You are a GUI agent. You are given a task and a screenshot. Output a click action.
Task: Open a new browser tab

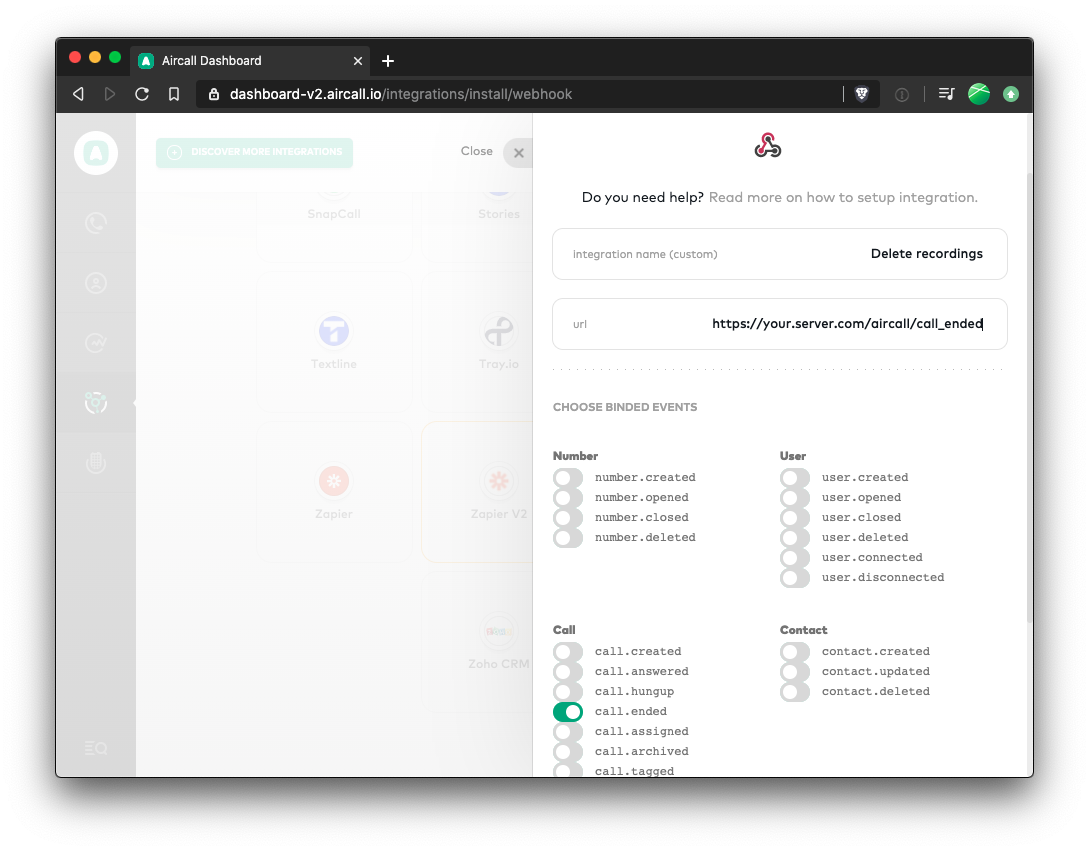(388, 60)
